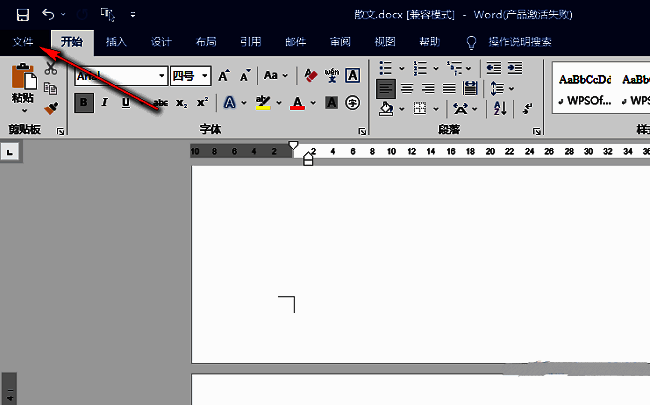Click the Cut scissors icon

(x=51, y=69)
